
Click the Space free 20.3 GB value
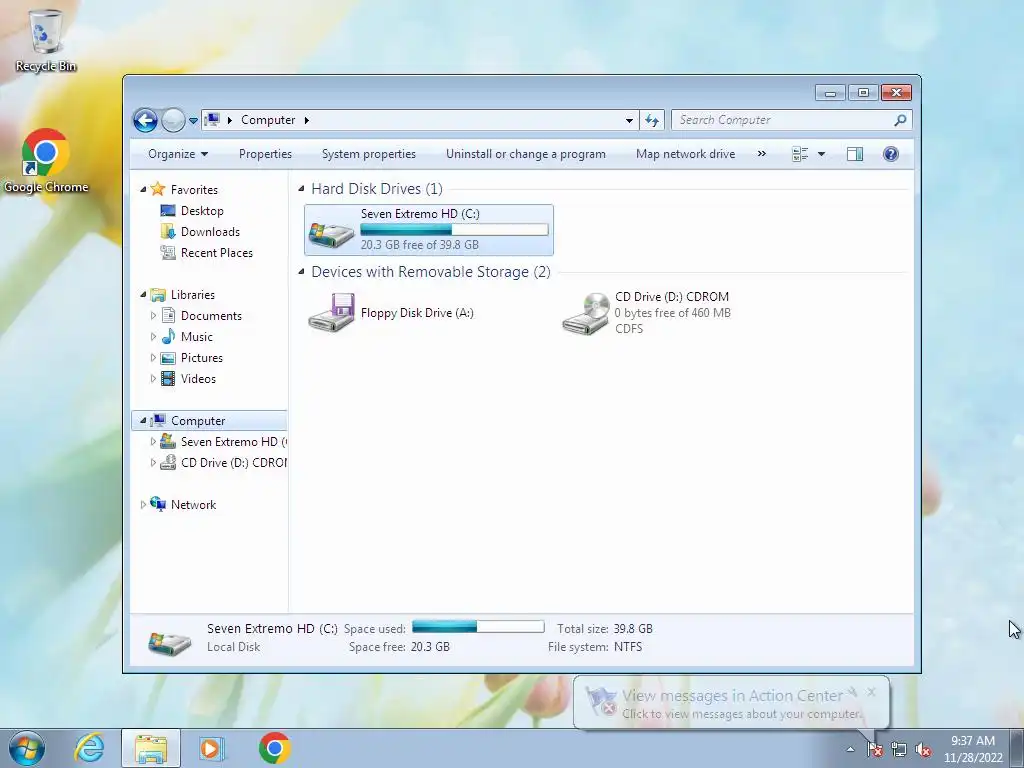pyautogui.click(x=430, y=647)
